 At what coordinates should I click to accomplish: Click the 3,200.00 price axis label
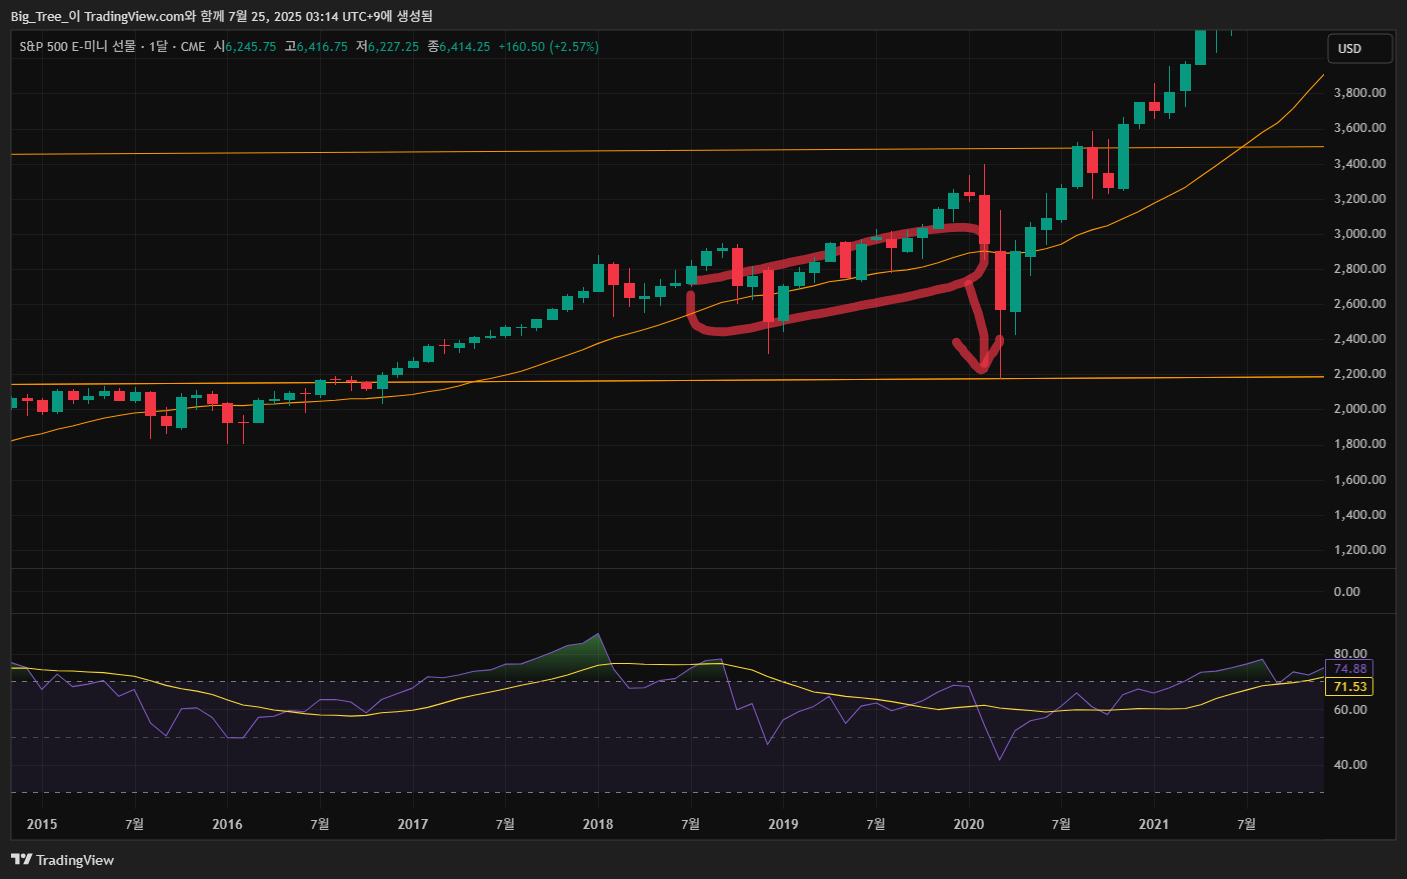1360,198
